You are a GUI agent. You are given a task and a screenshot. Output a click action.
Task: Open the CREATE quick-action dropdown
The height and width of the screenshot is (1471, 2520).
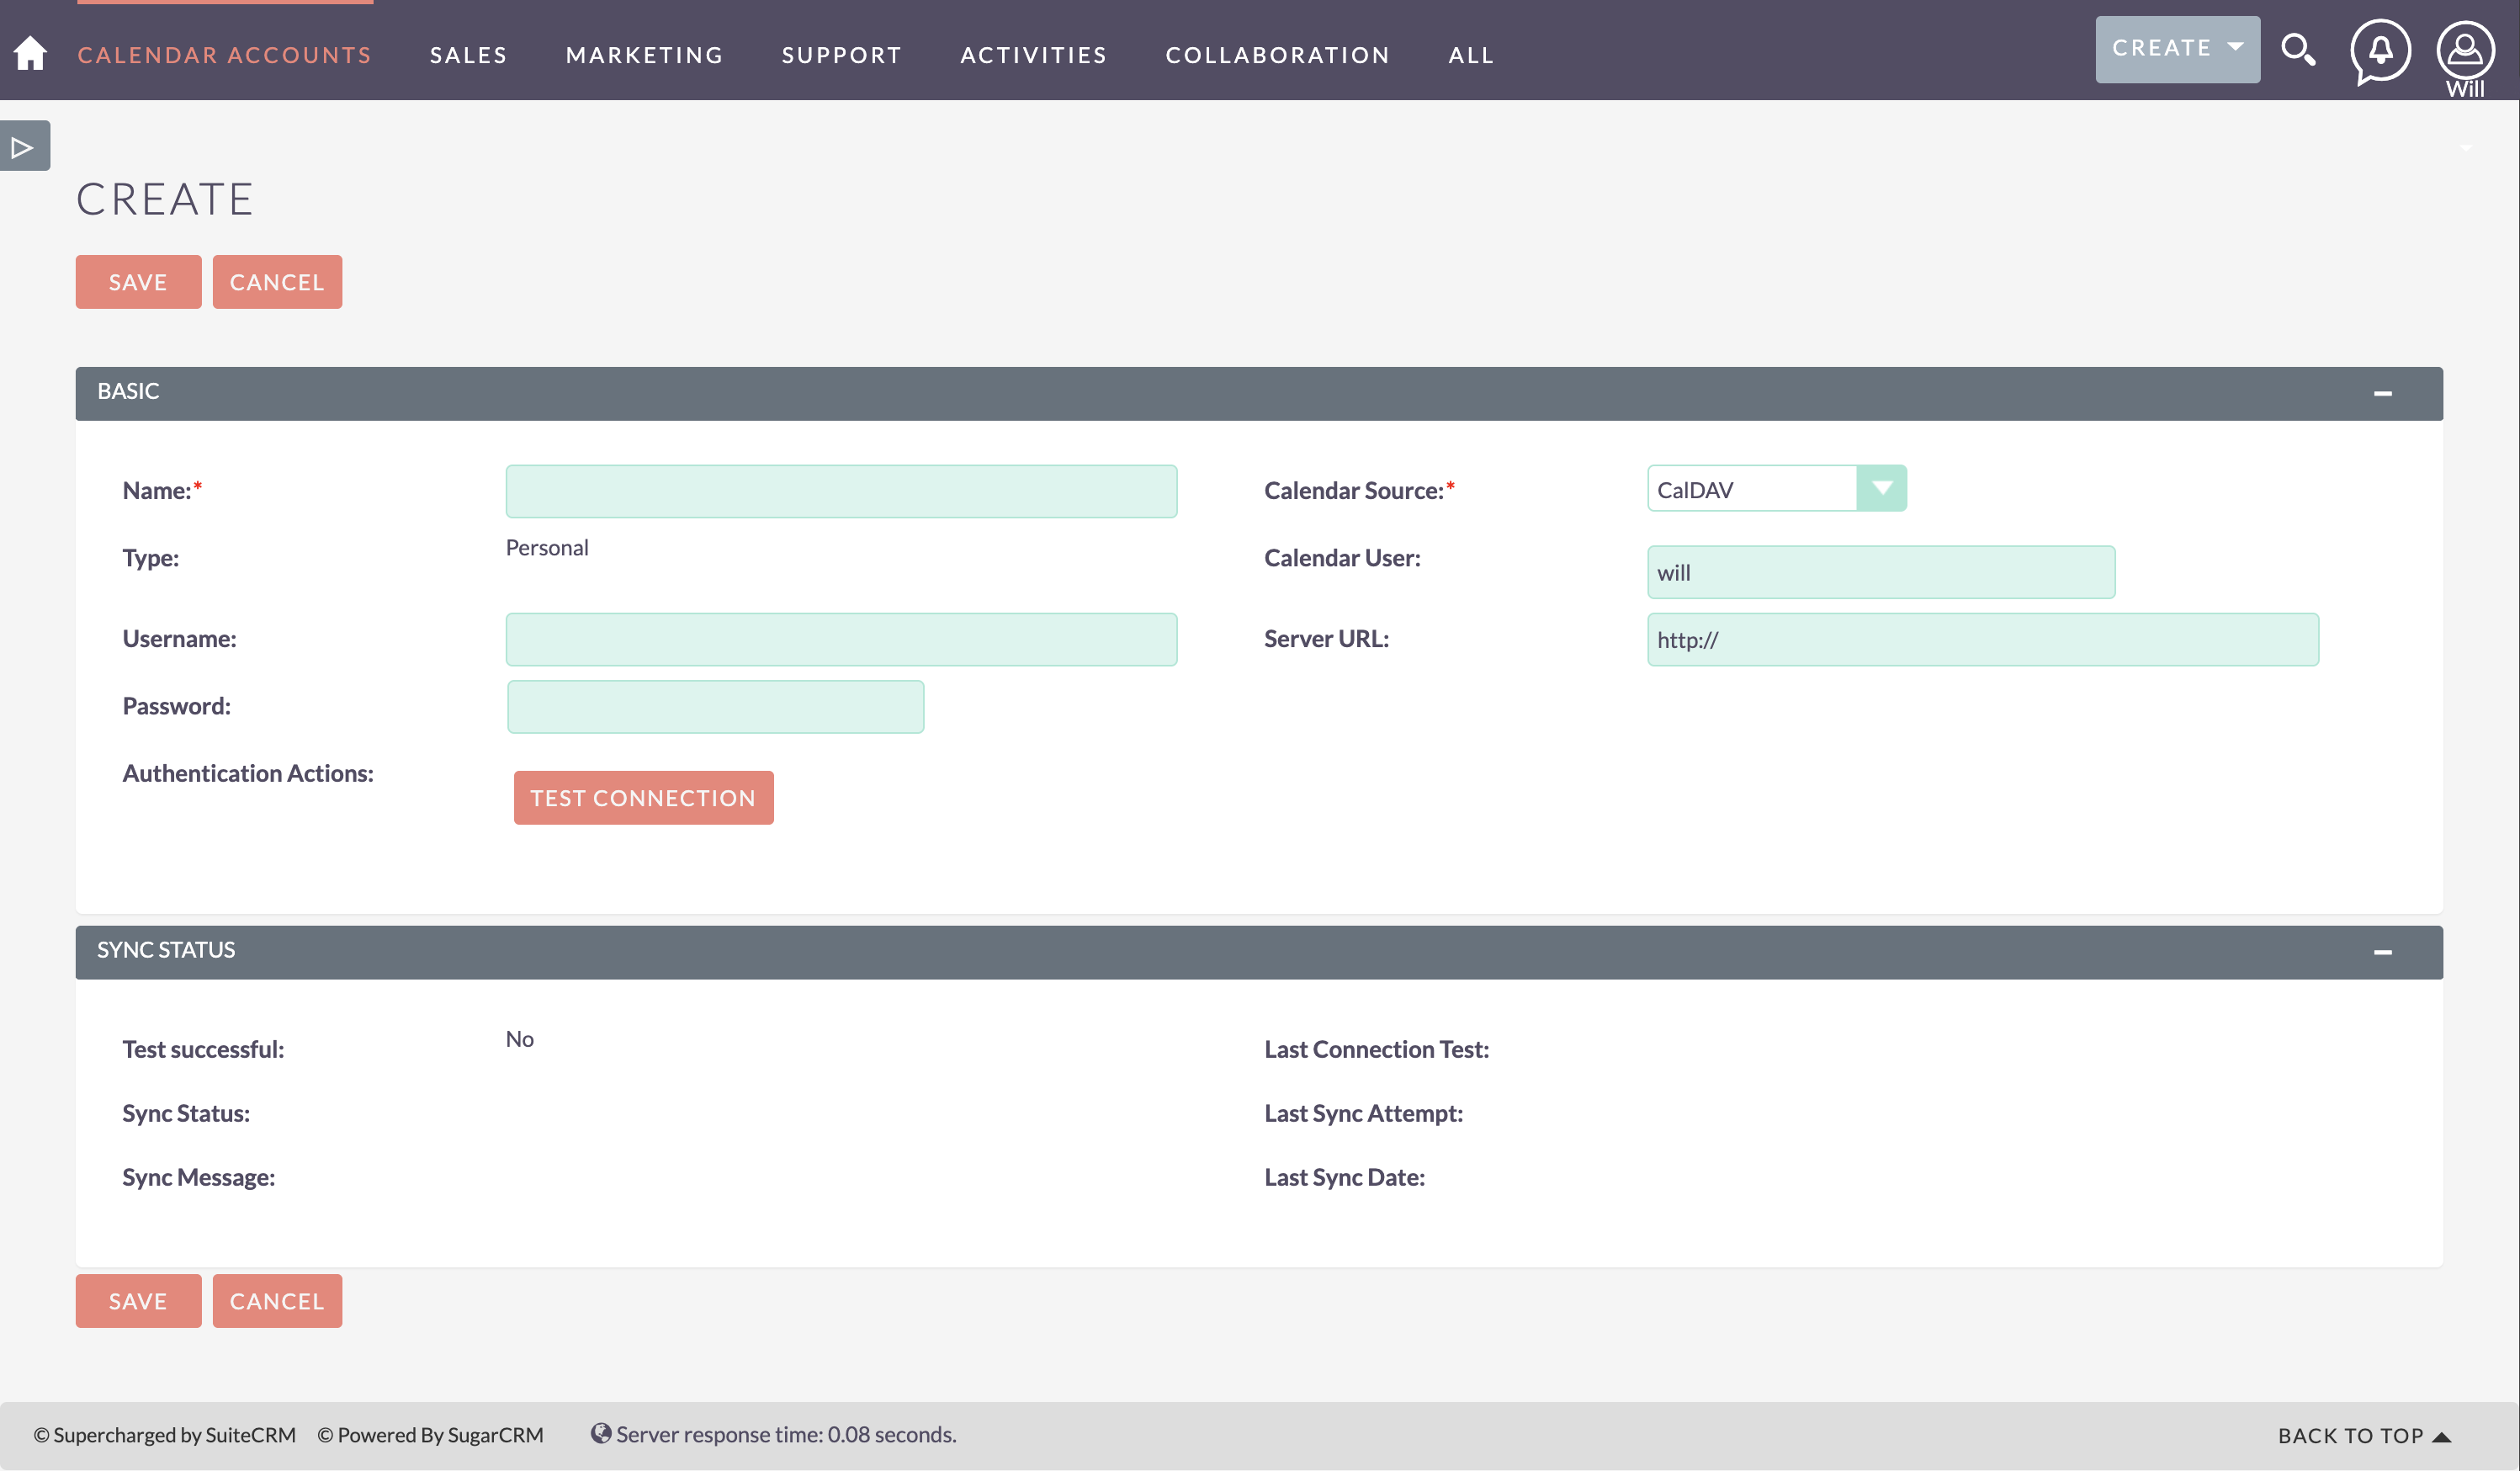click(x=2177, y=48)
